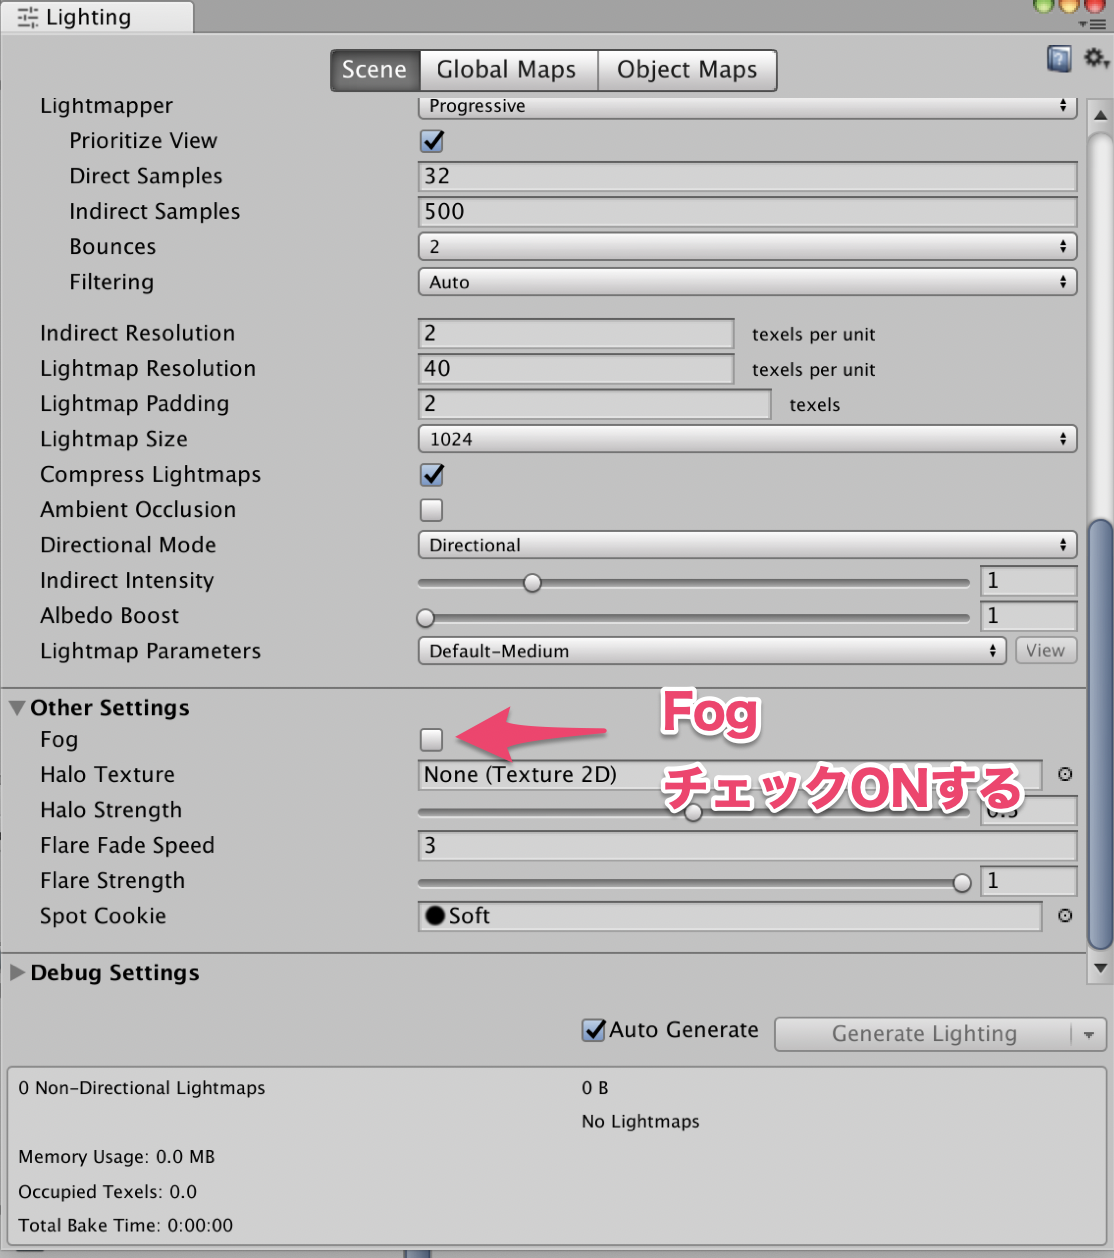Click the Flare Fade Speed input field
This screenshot has height=1258, width=1114.
click(x=746, y=846)
